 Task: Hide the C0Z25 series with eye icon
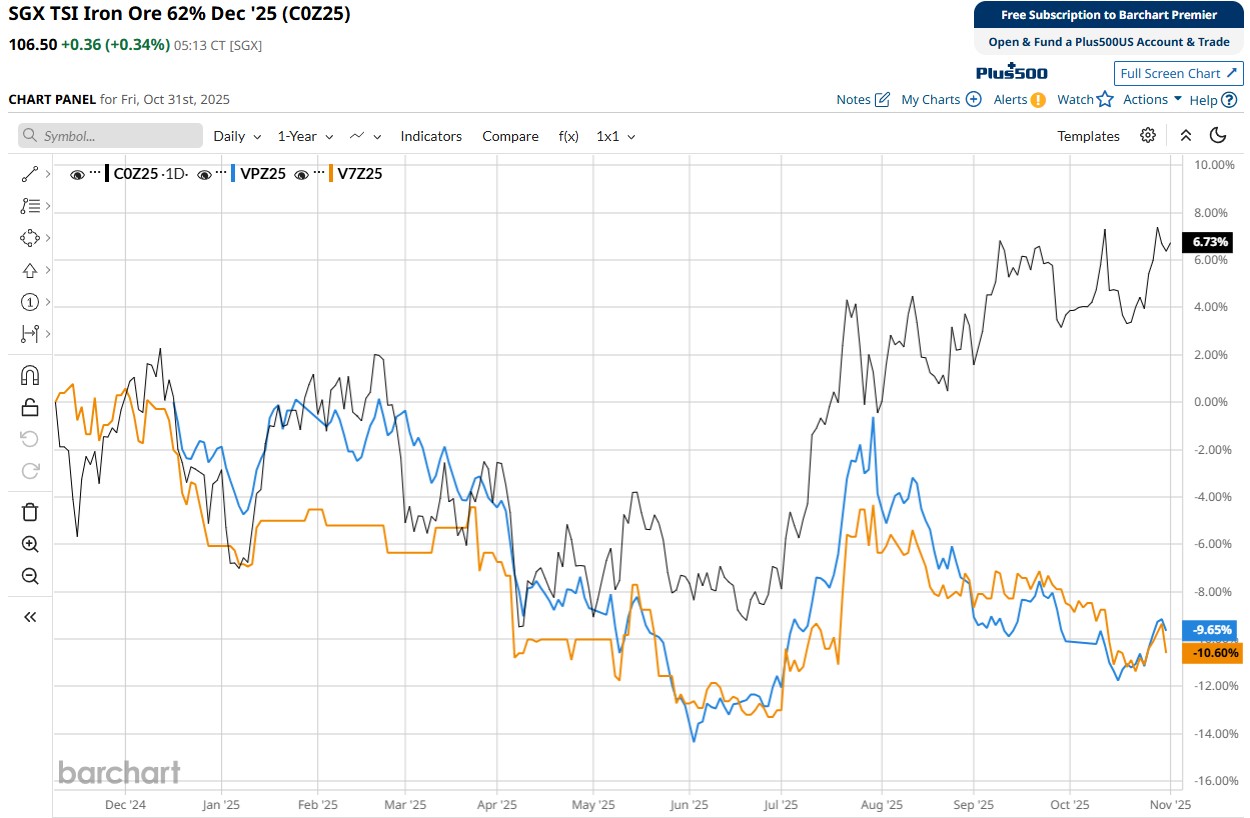pos(77,174)
